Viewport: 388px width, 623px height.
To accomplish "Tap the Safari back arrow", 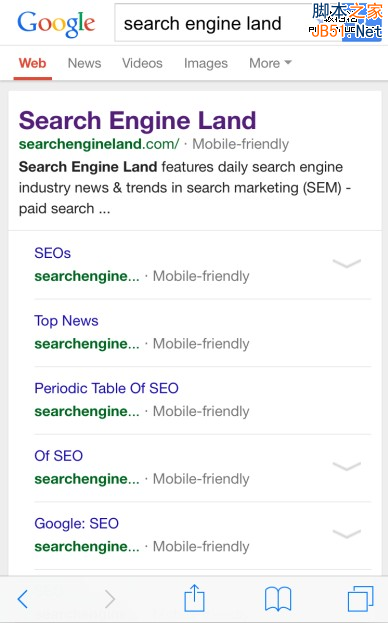I will pyautogui.click(x=23, y=599).
